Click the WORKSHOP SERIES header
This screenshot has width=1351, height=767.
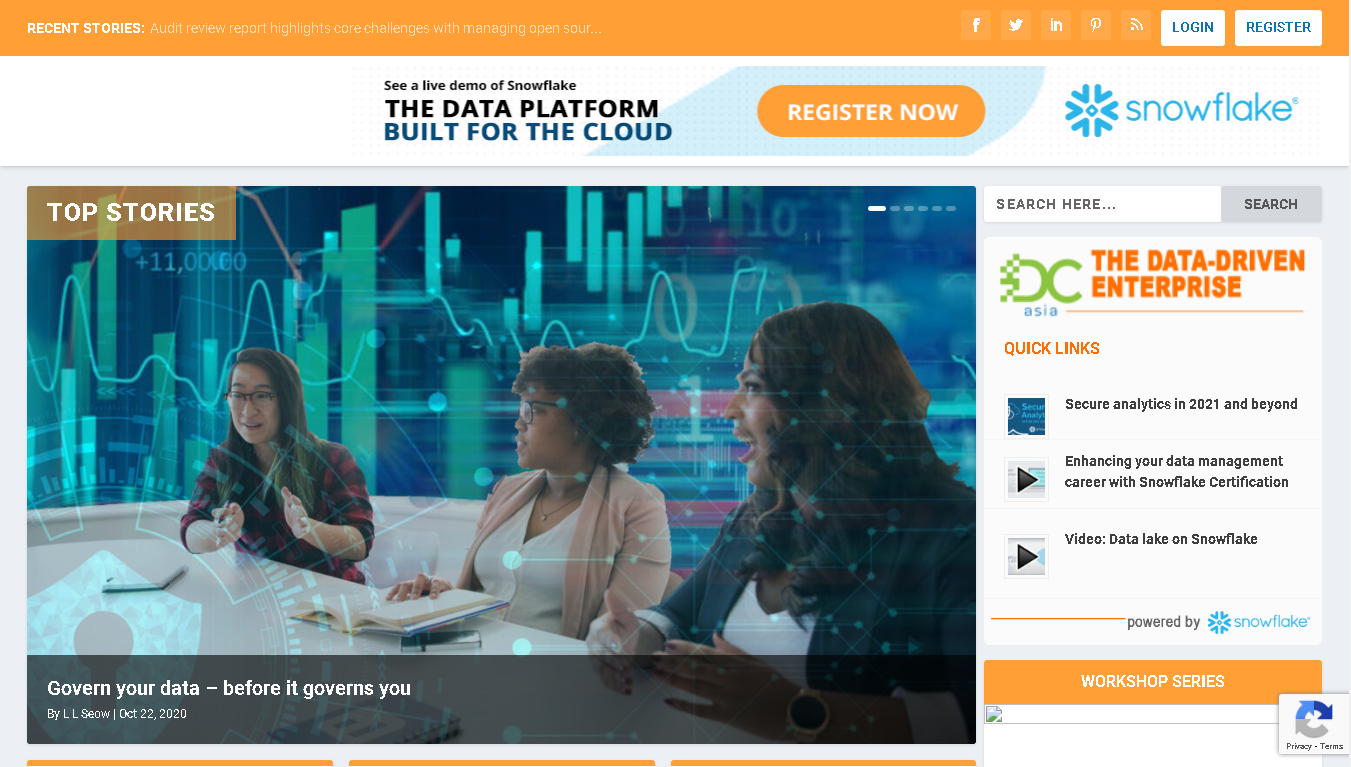(1153, 682)
